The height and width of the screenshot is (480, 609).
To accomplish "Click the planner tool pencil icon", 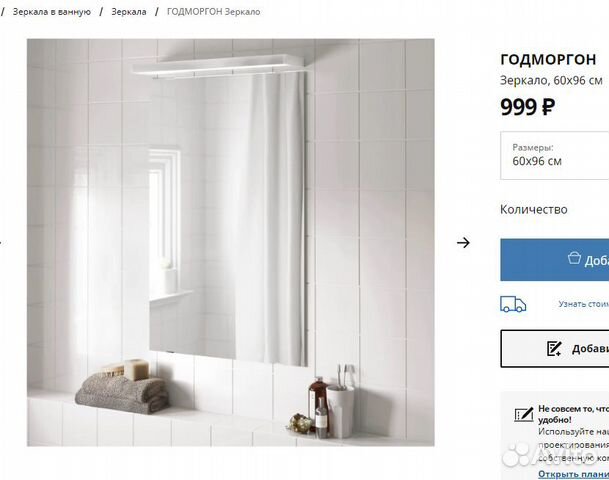I will 524,415.
